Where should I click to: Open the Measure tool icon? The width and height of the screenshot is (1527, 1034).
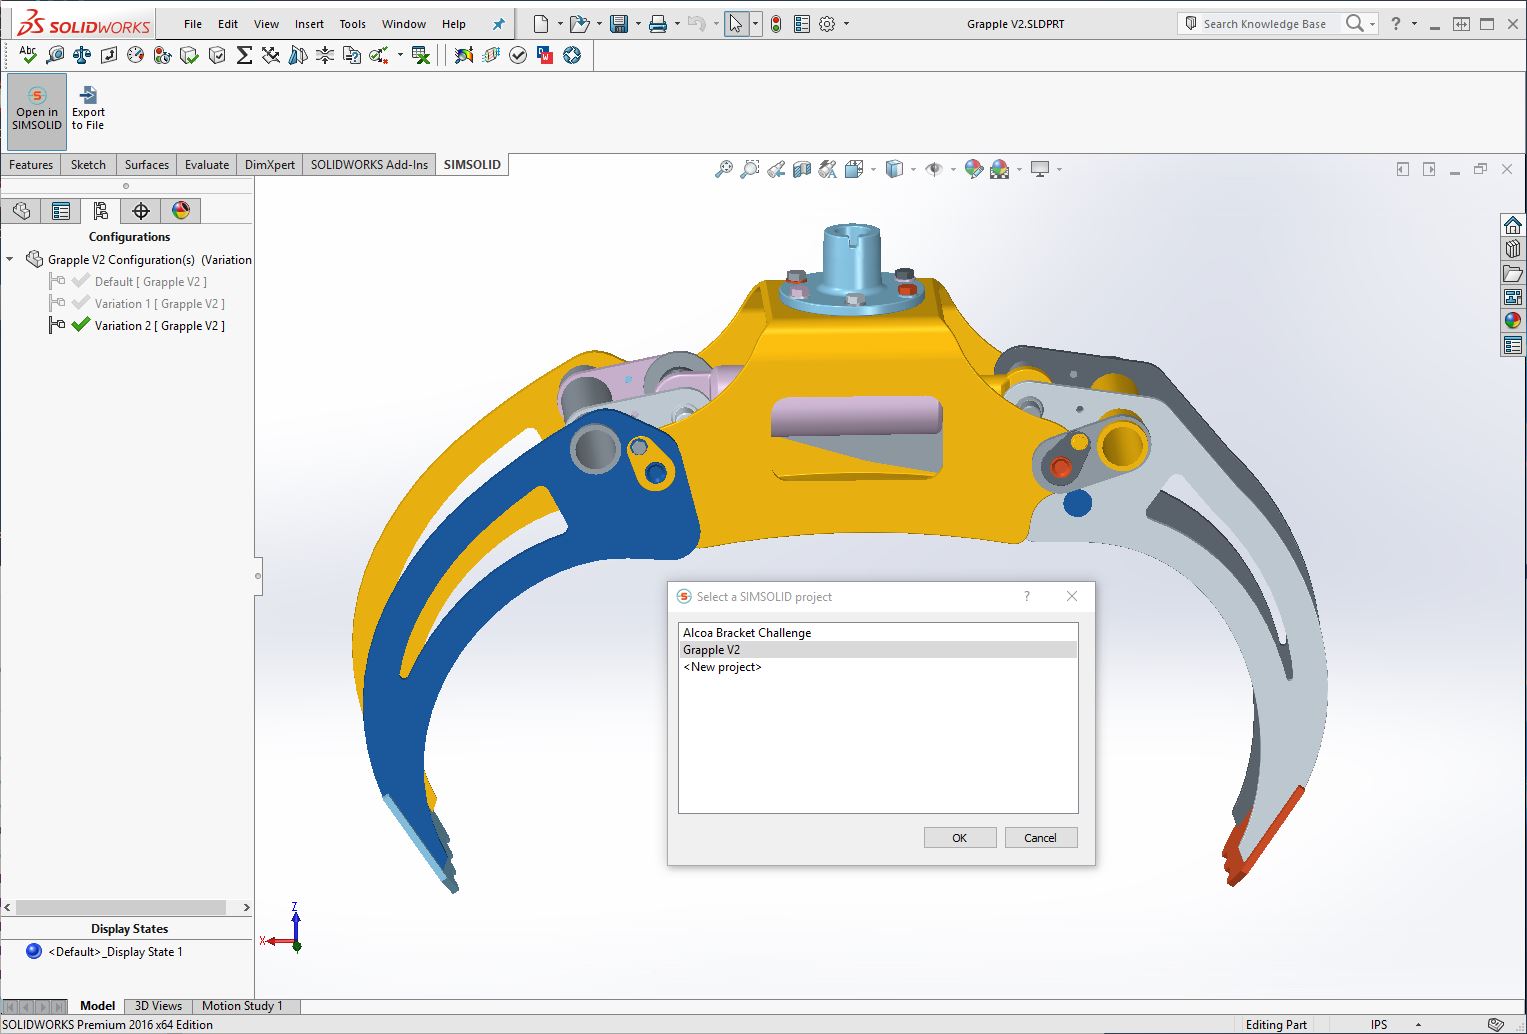pos(55,55)
